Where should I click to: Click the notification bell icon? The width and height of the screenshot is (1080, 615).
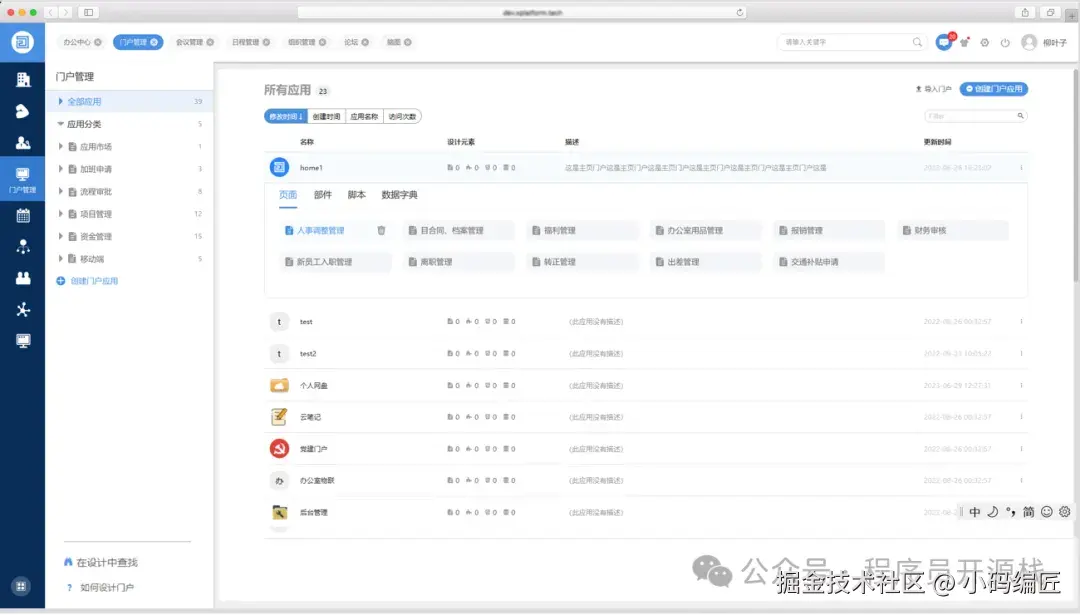pos(963,40)
